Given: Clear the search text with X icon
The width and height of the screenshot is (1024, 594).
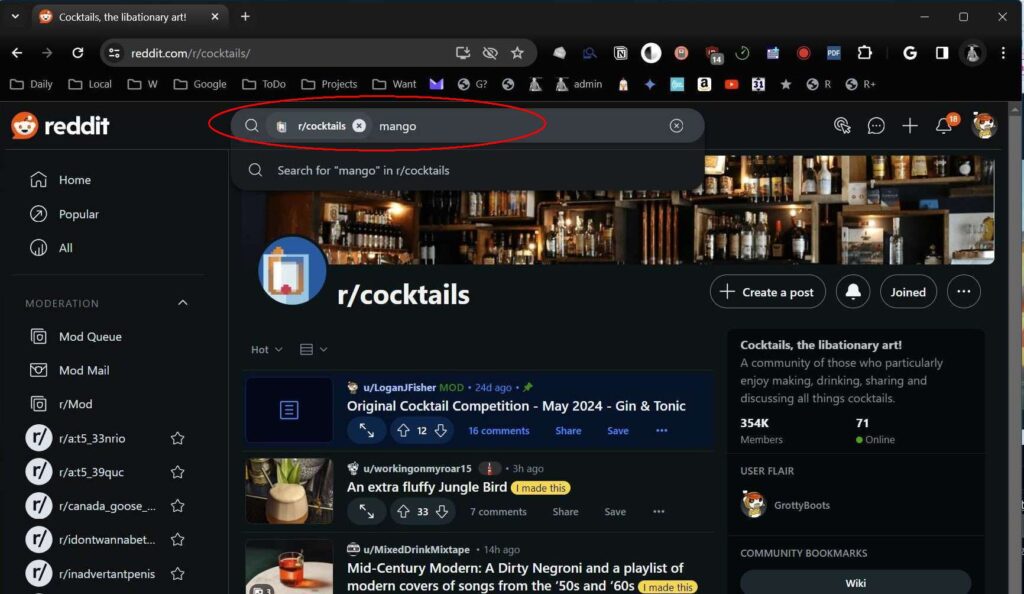Looking at the screenshot, I should click(x=676, y=126).
